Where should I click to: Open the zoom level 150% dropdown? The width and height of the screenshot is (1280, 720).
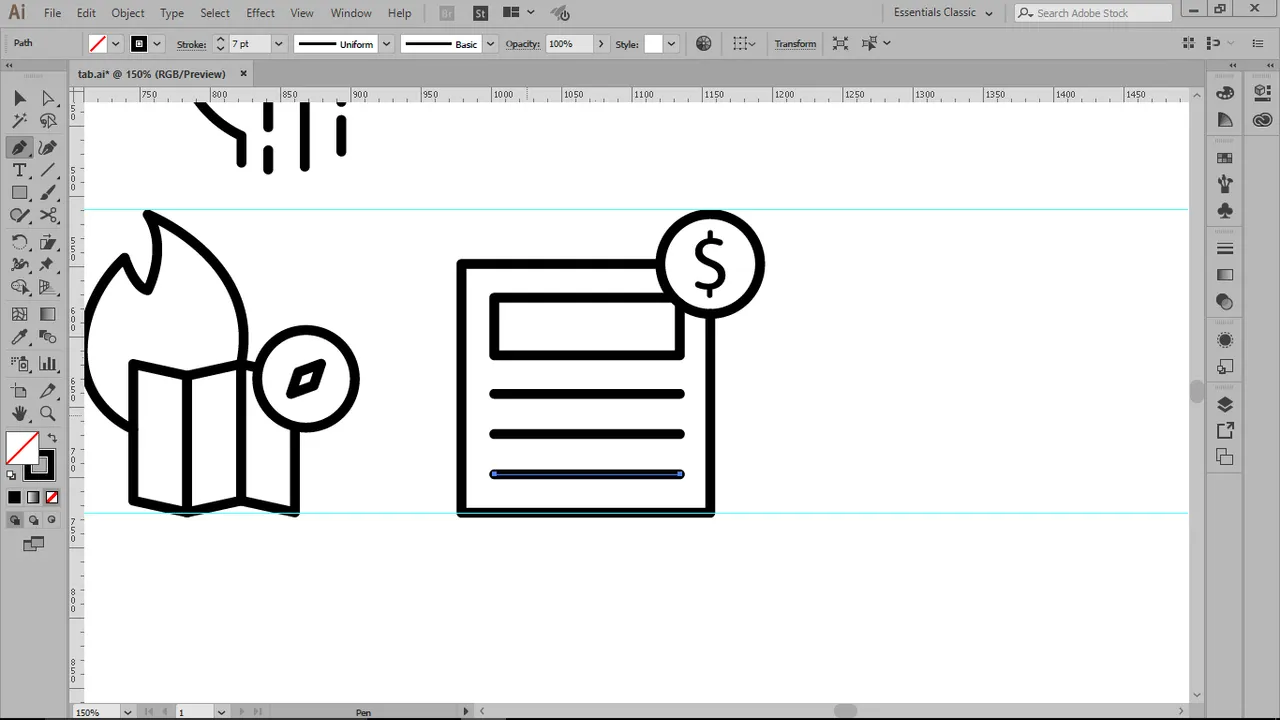[127, 712]
